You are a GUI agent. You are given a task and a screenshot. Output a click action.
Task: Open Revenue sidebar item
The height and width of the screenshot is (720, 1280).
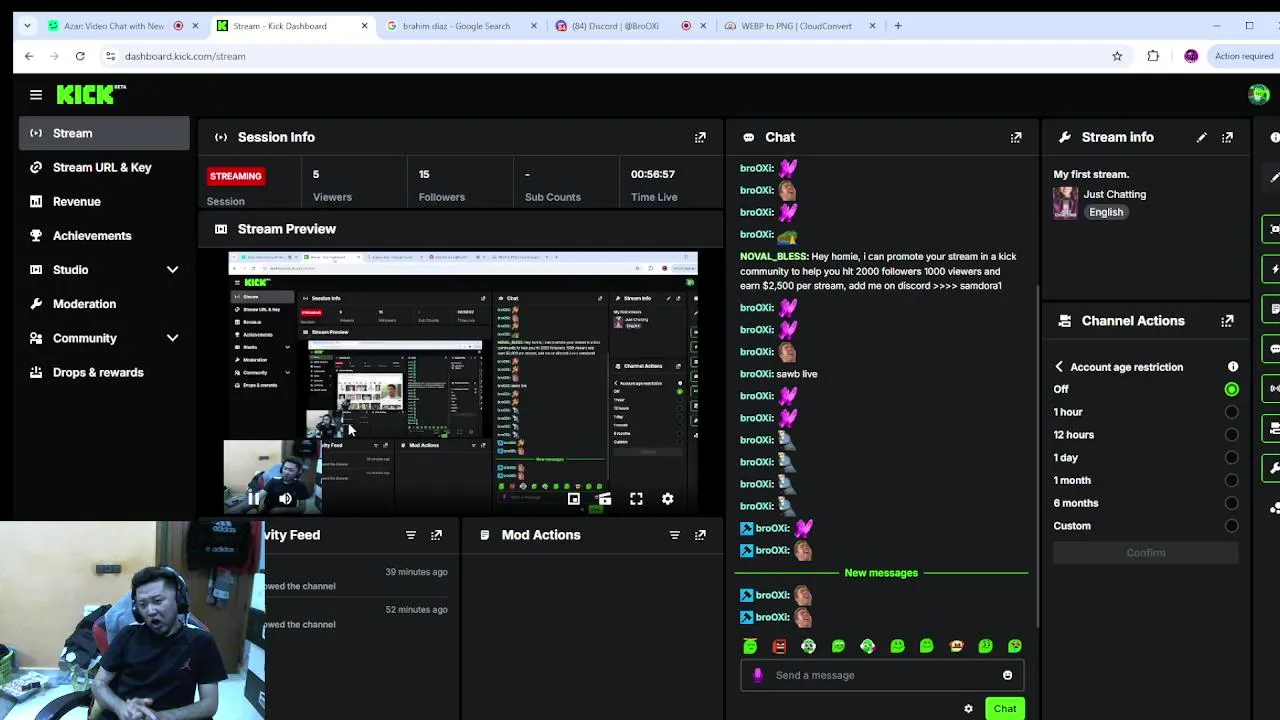click(x=104, y=201)
